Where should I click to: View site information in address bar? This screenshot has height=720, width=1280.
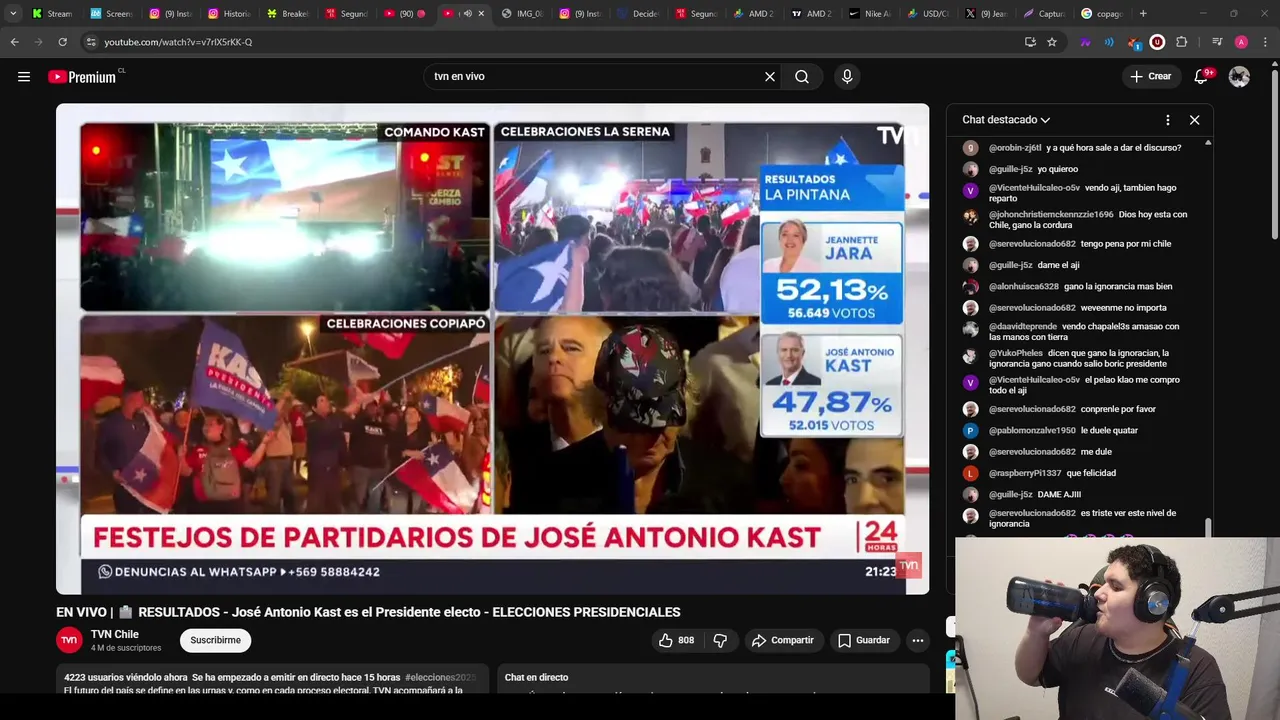coord(91,42)
